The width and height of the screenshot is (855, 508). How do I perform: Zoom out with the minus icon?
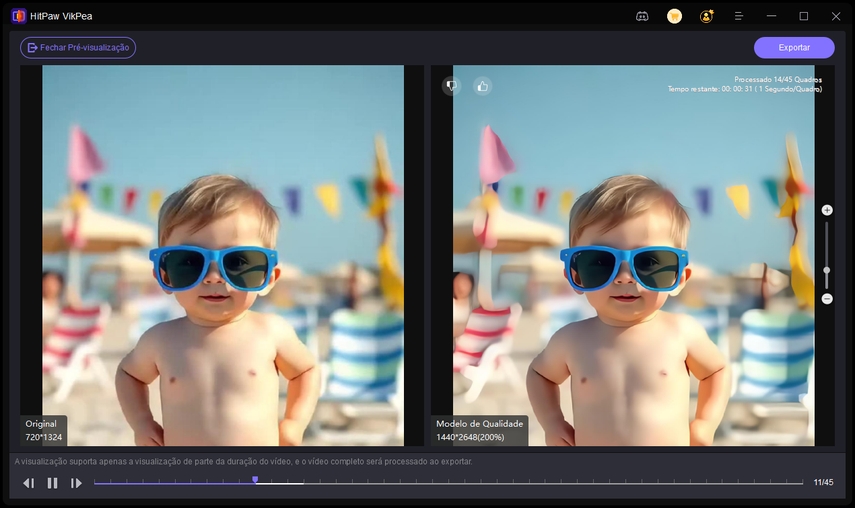(x=827, y=299)
